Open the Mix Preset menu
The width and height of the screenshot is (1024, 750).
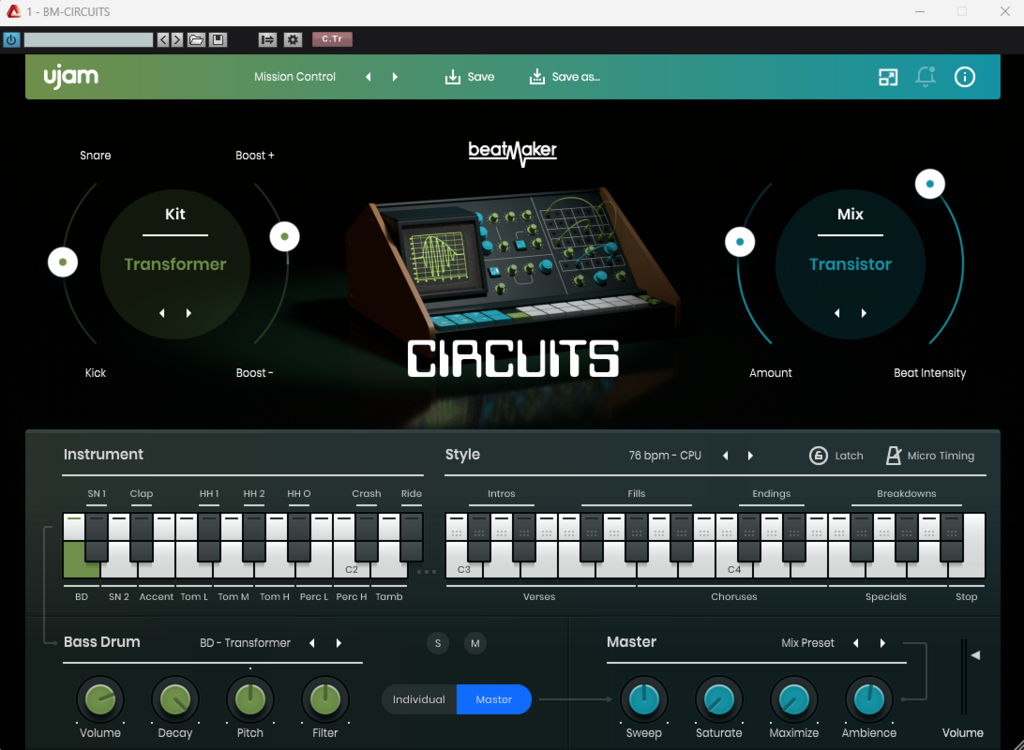(x=808, y=643)
